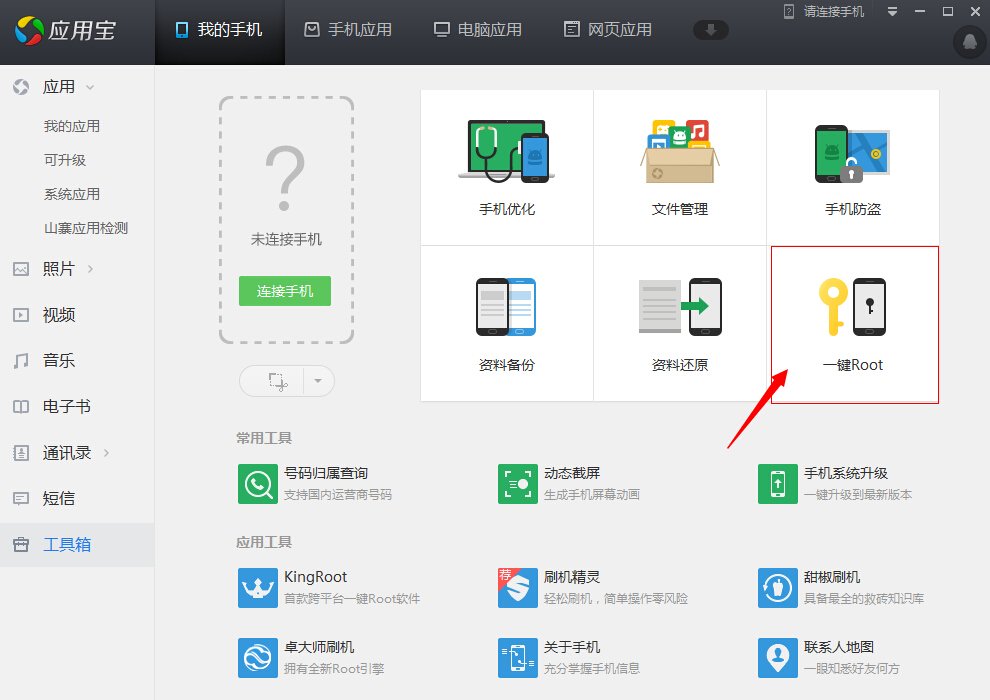This screenshot has height=700, width=990.
Task: Open the screenshot dropdown arrow below the phone
Action: tap(316, 381)
